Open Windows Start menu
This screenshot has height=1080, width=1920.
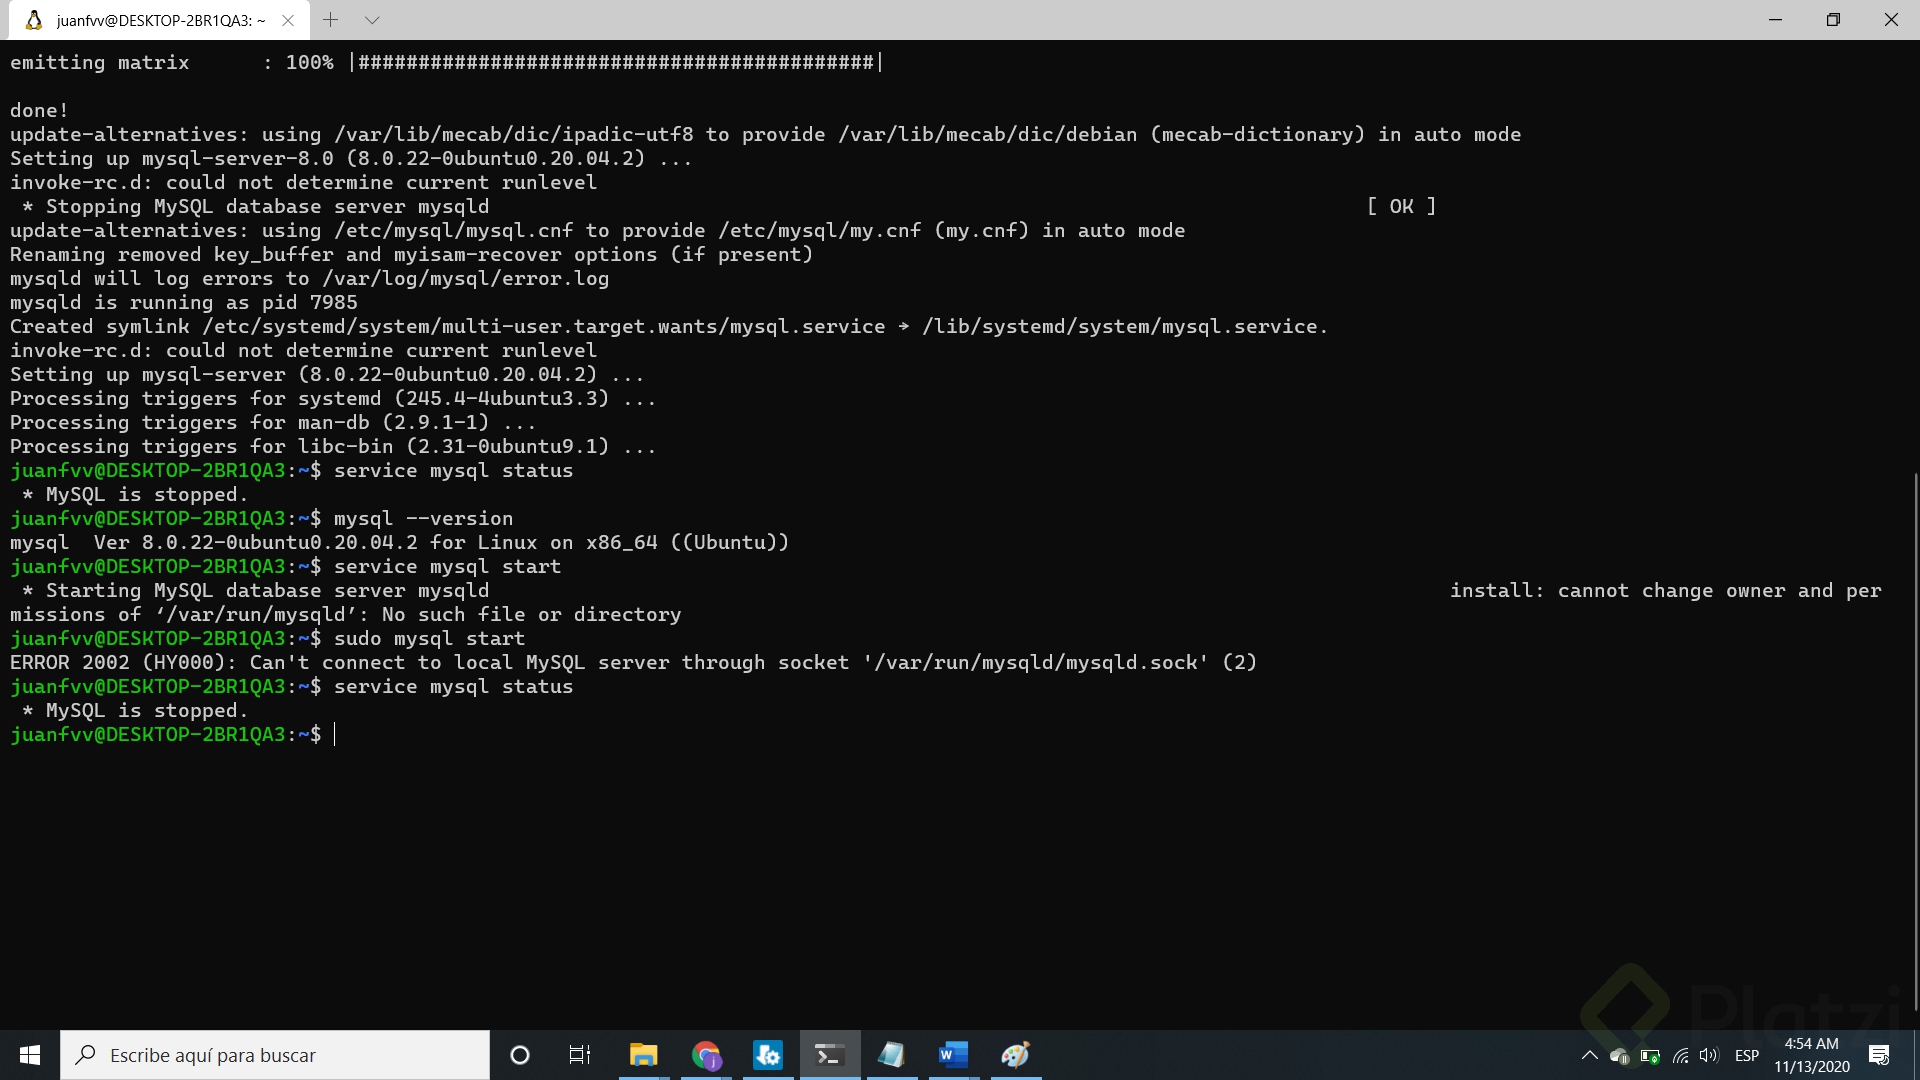[30, 1055]
